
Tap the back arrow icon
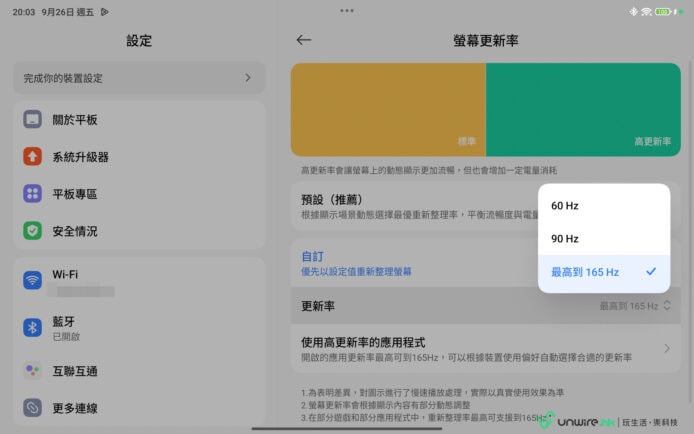(304, 40)
